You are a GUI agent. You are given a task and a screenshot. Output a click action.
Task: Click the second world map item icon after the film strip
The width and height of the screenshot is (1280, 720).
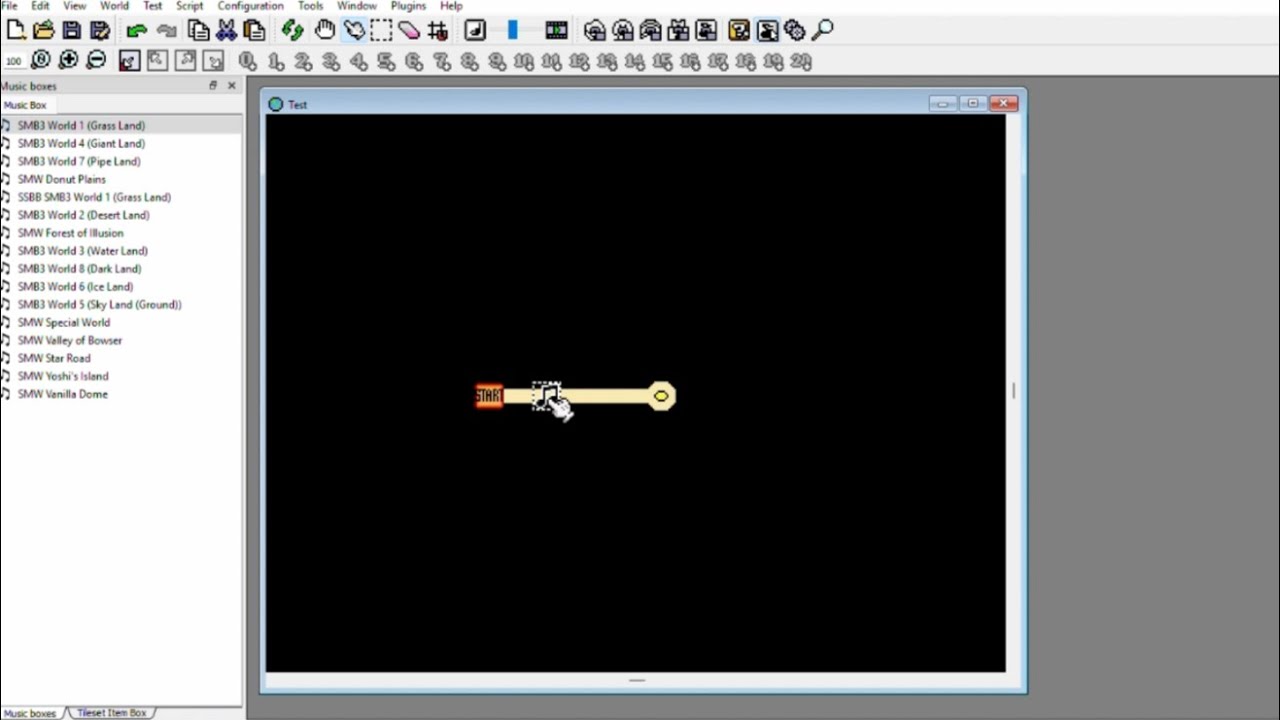pyautogui.click(x=623, y=30)
